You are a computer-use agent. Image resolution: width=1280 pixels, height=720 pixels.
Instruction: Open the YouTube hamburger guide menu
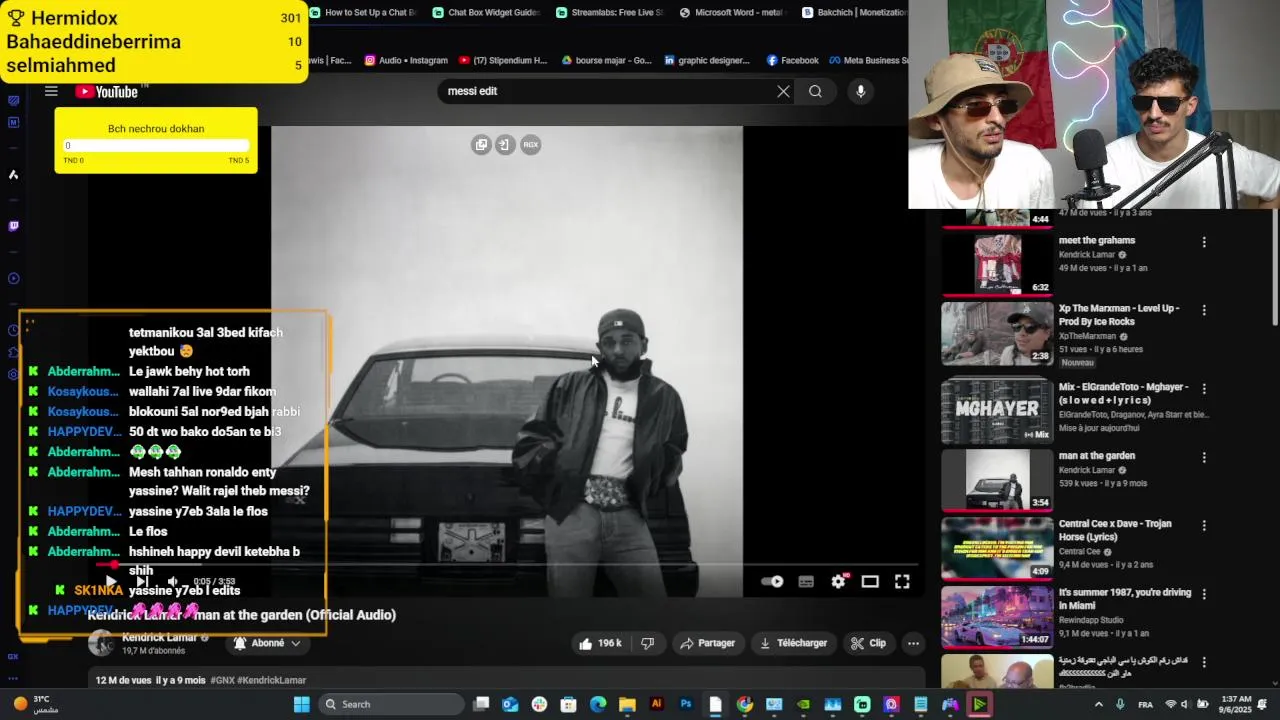click(51, 91)
